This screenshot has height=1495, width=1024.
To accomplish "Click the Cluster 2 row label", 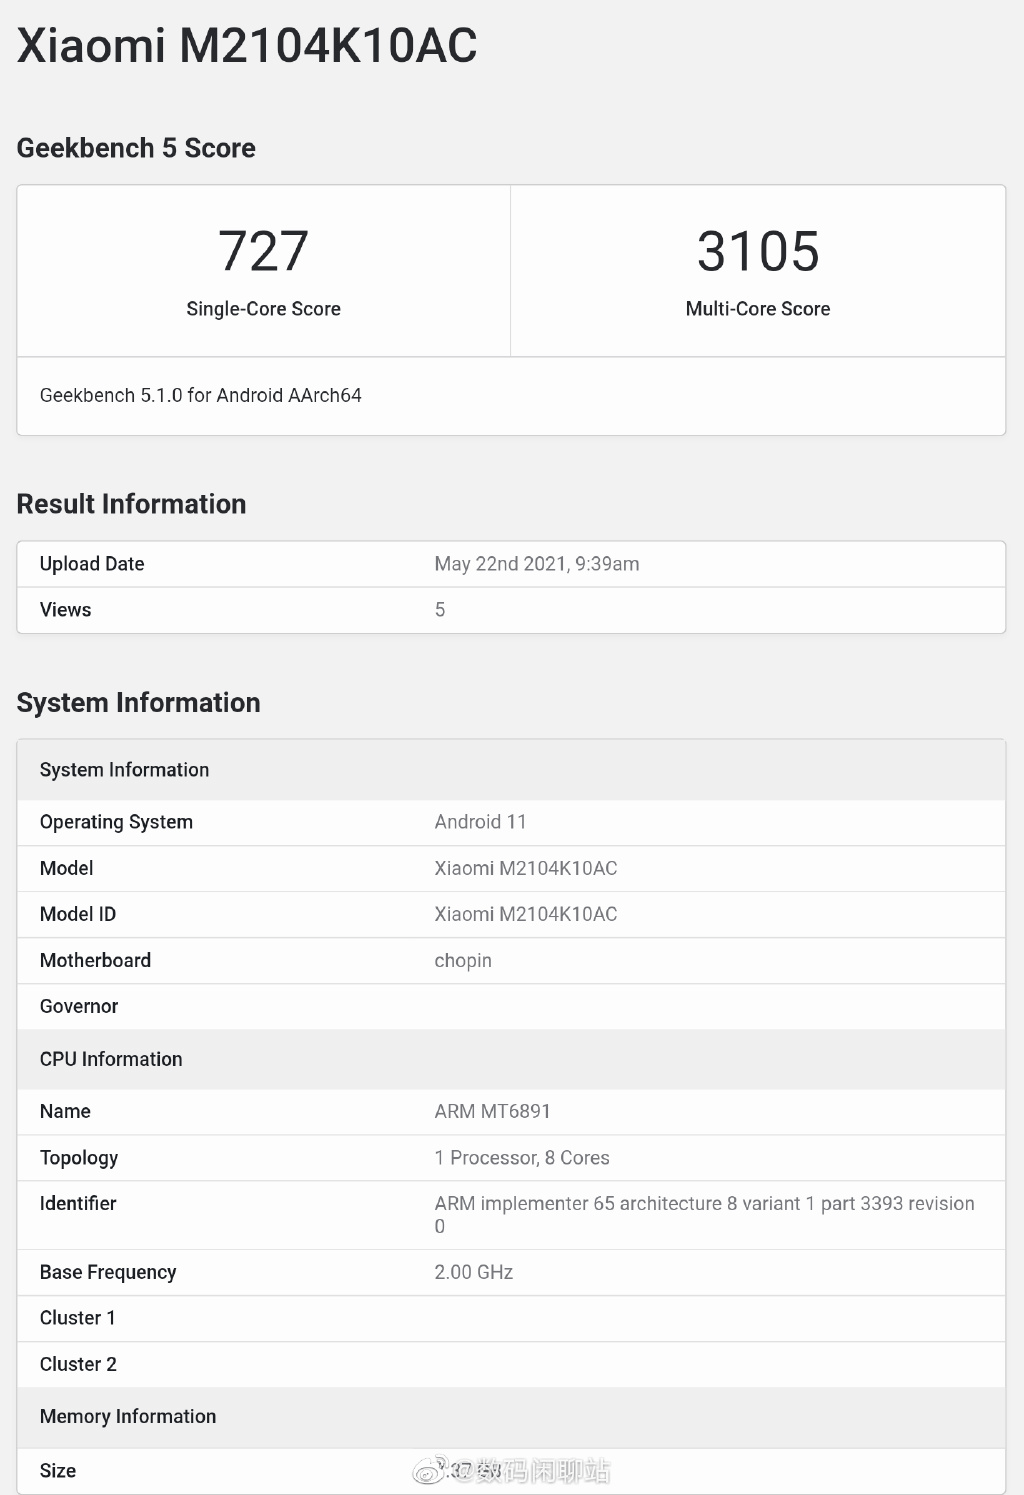I will pos(78,1364).
